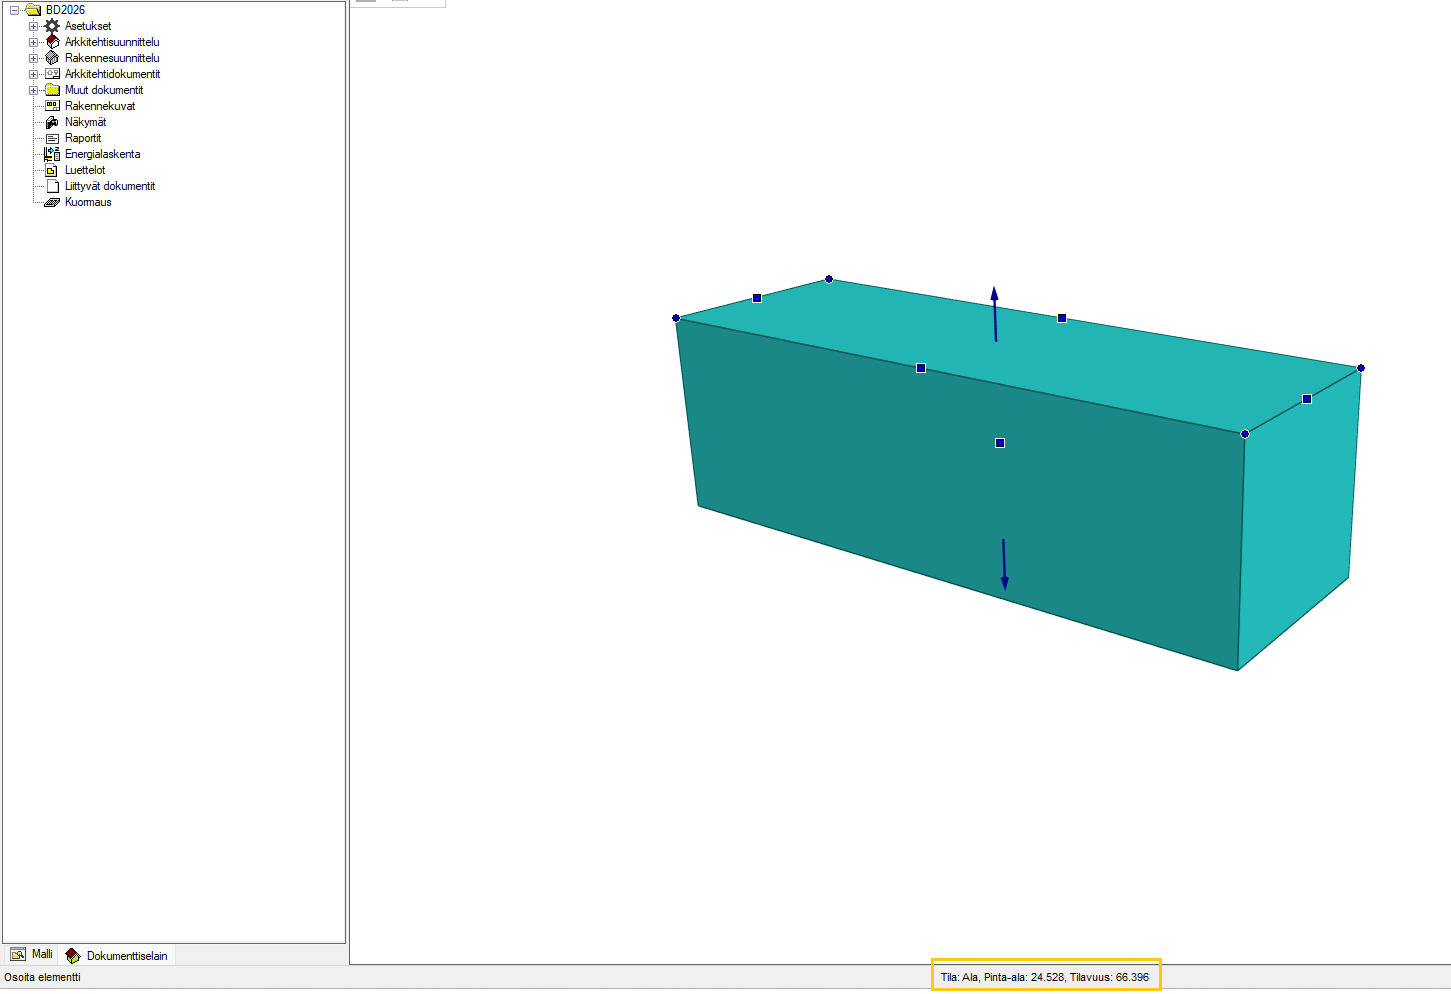Viewport: 1451px width, 994px height.
Task: Click the square midpoint handle on front top edge
Action: tap(921, 368)
